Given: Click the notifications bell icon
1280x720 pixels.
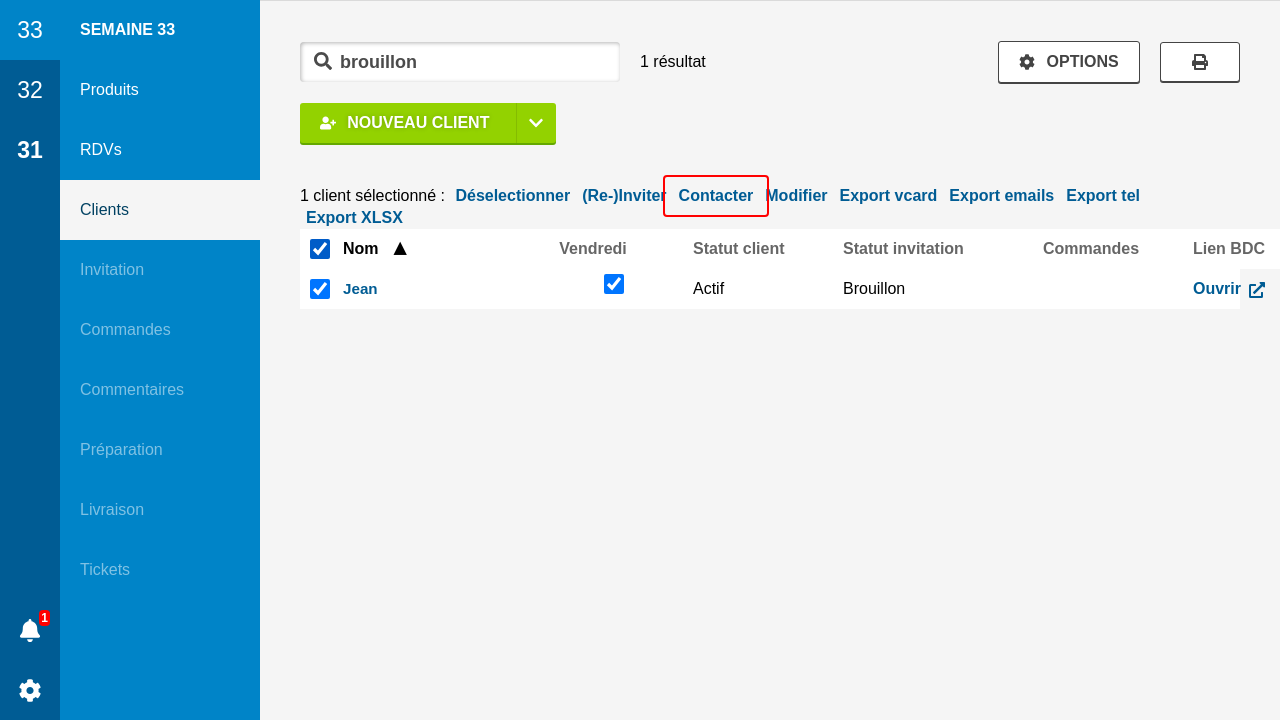Looking at the screenshot, I should click(30, 630).
